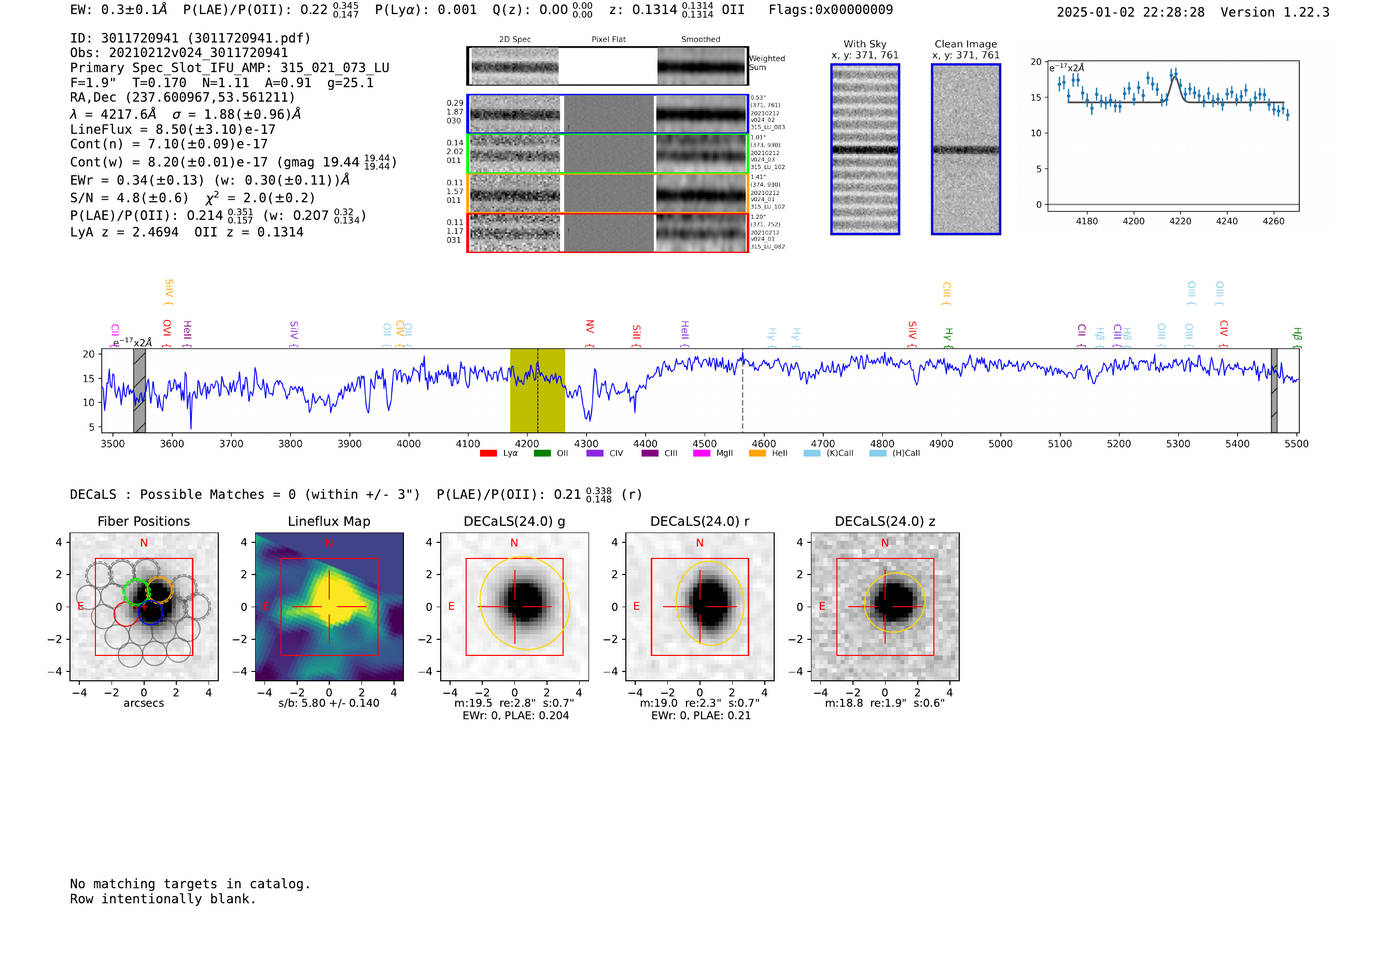Click the "2025-01-02 22:28:28" timestamp

click(1131, 12)
